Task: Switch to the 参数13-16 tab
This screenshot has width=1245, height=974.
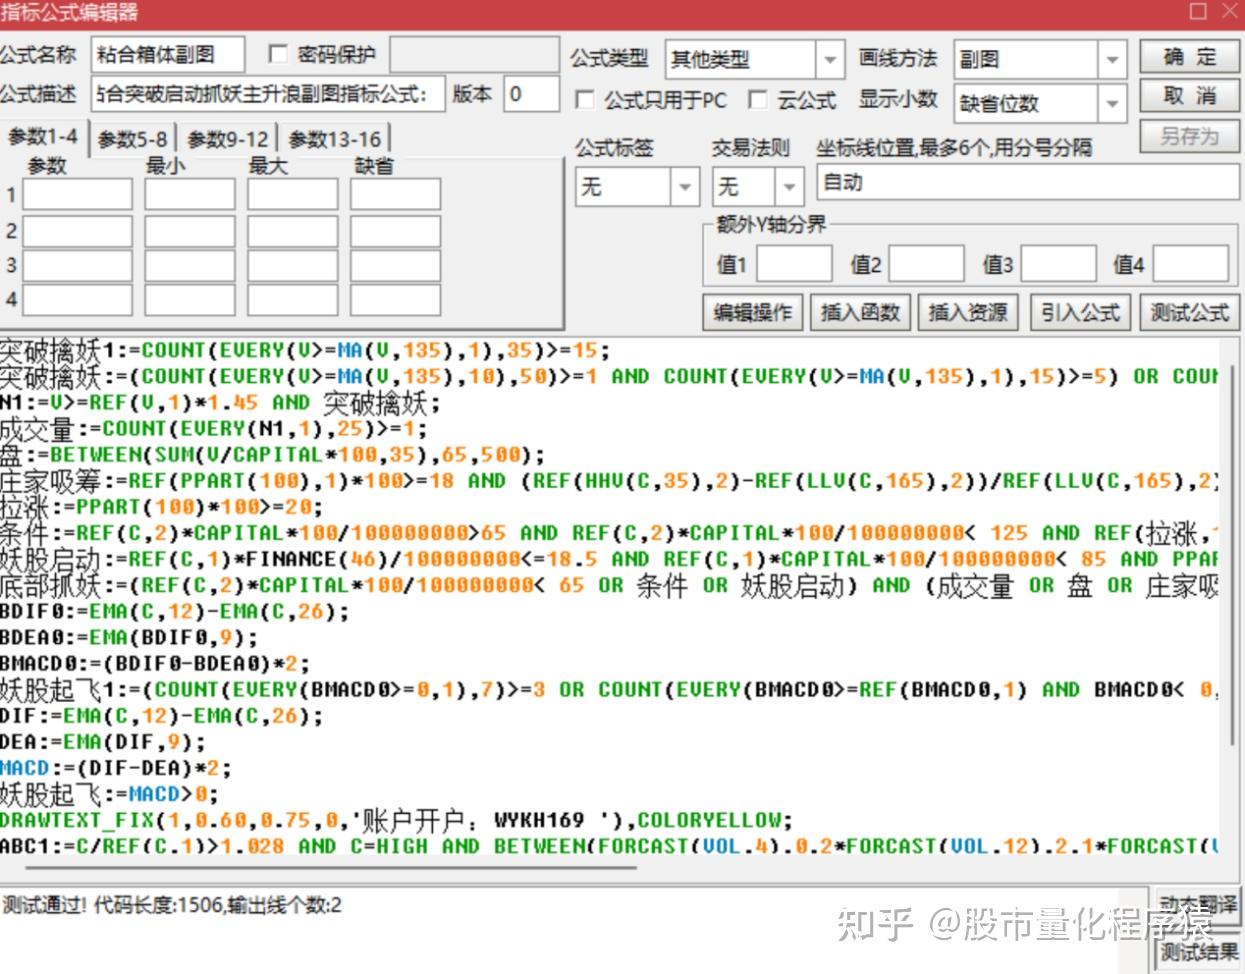Action: click(335, 139)
